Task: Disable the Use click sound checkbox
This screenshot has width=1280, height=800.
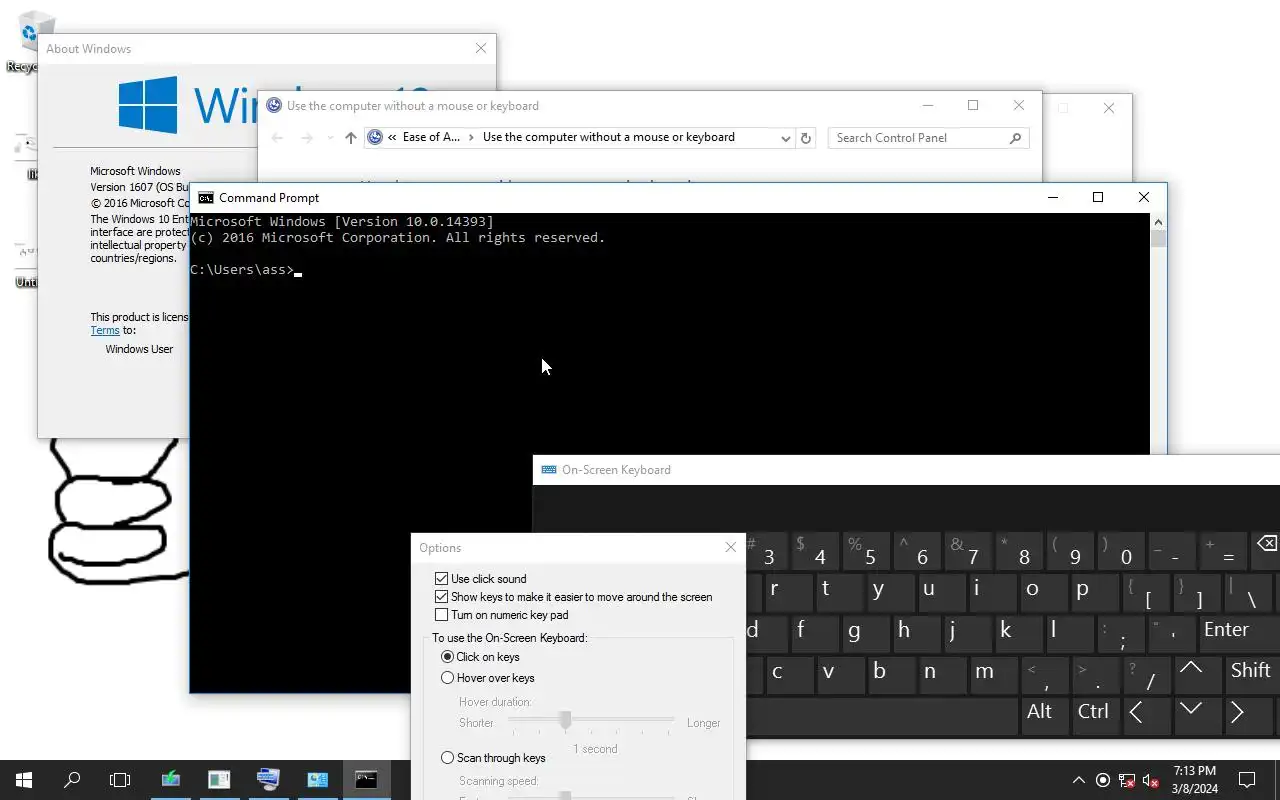Action: pyautogui.click(x=441, y=579)
